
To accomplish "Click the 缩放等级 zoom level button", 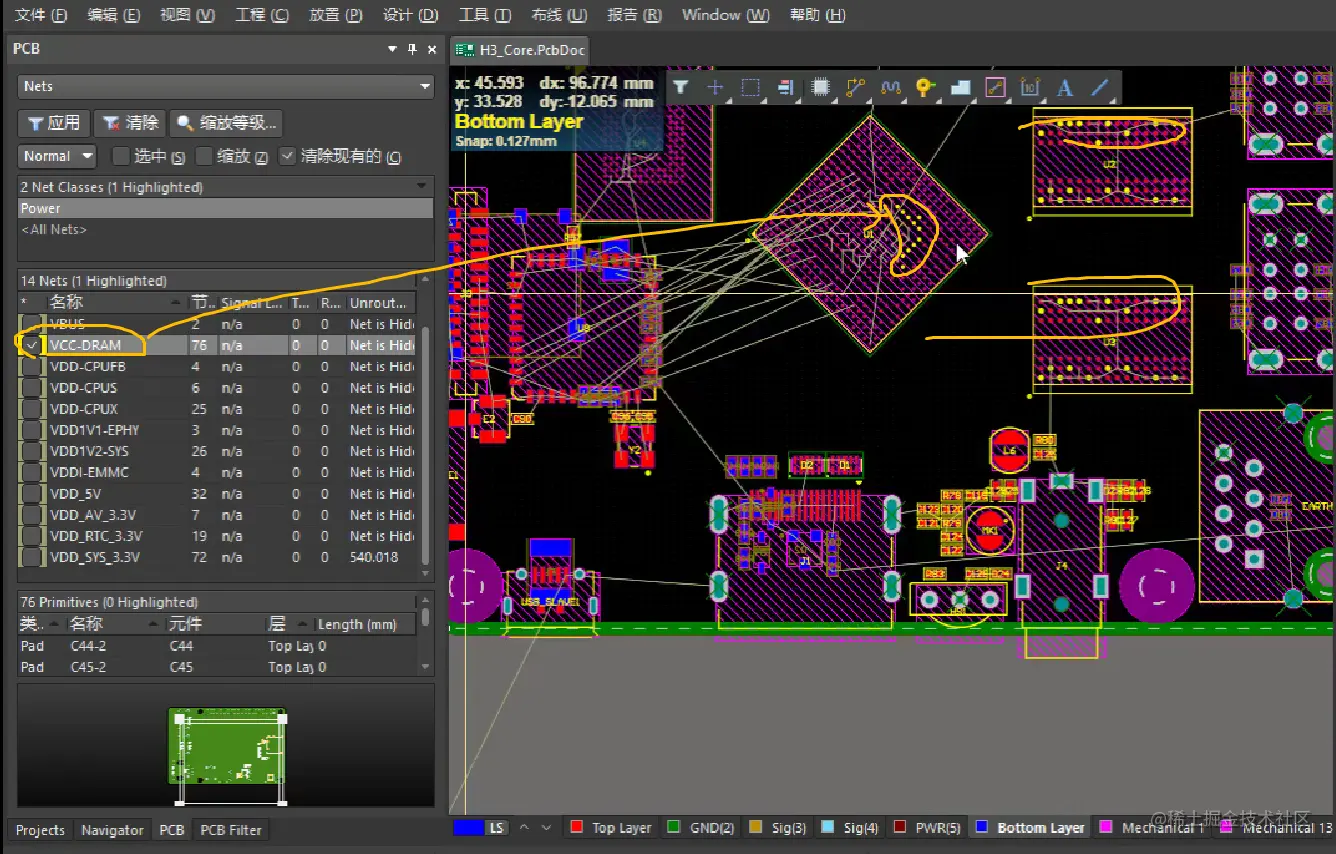I will coord(227,123).
